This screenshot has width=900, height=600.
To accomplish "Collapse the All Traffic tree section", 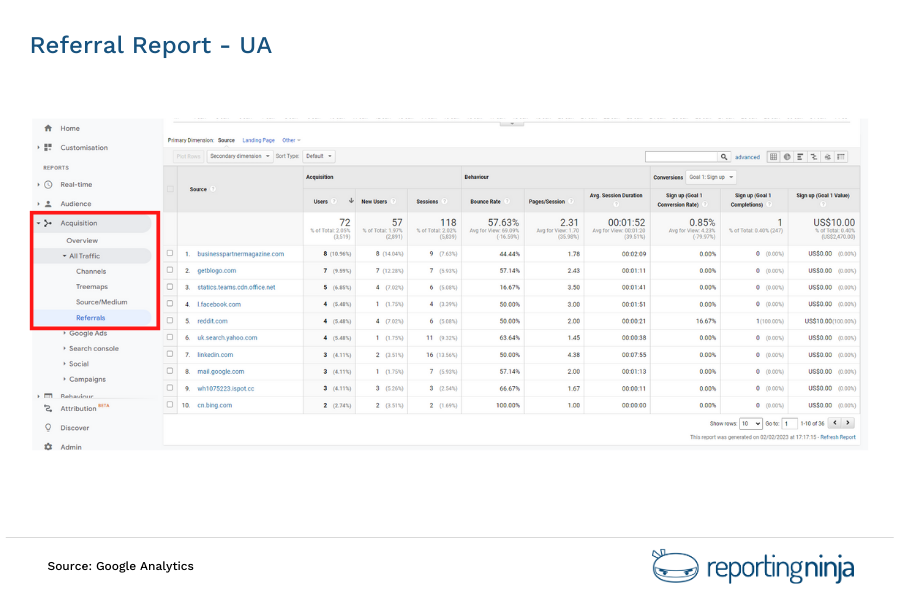I will click(x=64, y=256).
